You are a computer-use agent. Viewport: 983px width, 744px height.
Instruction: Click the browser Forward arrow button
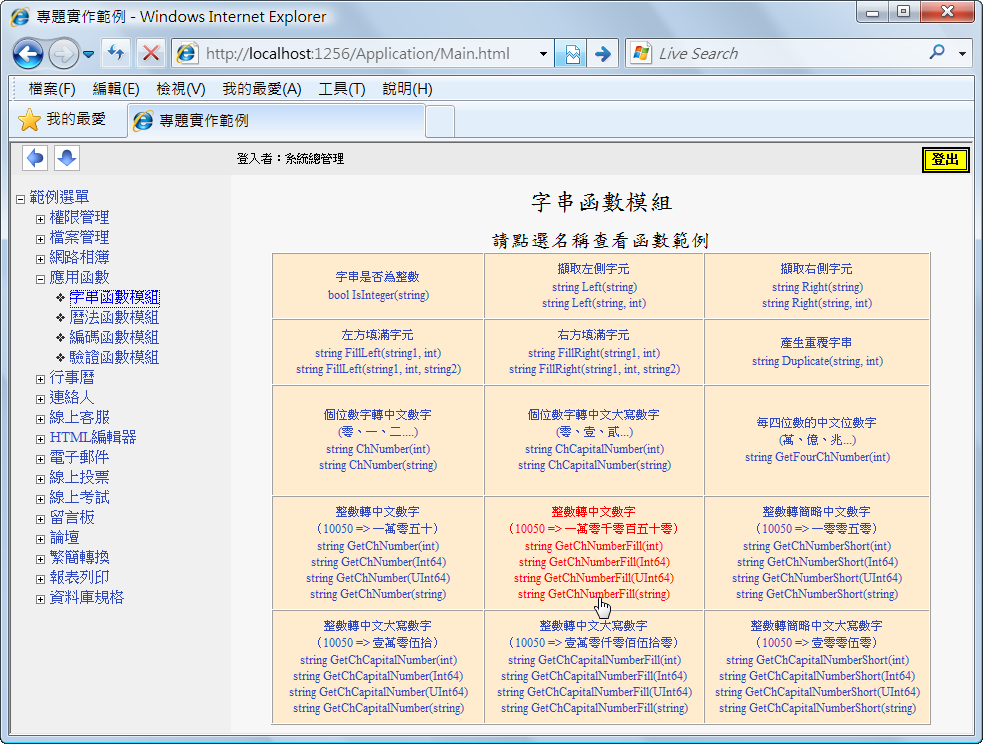pyautogui.click(x=63, y=54)
